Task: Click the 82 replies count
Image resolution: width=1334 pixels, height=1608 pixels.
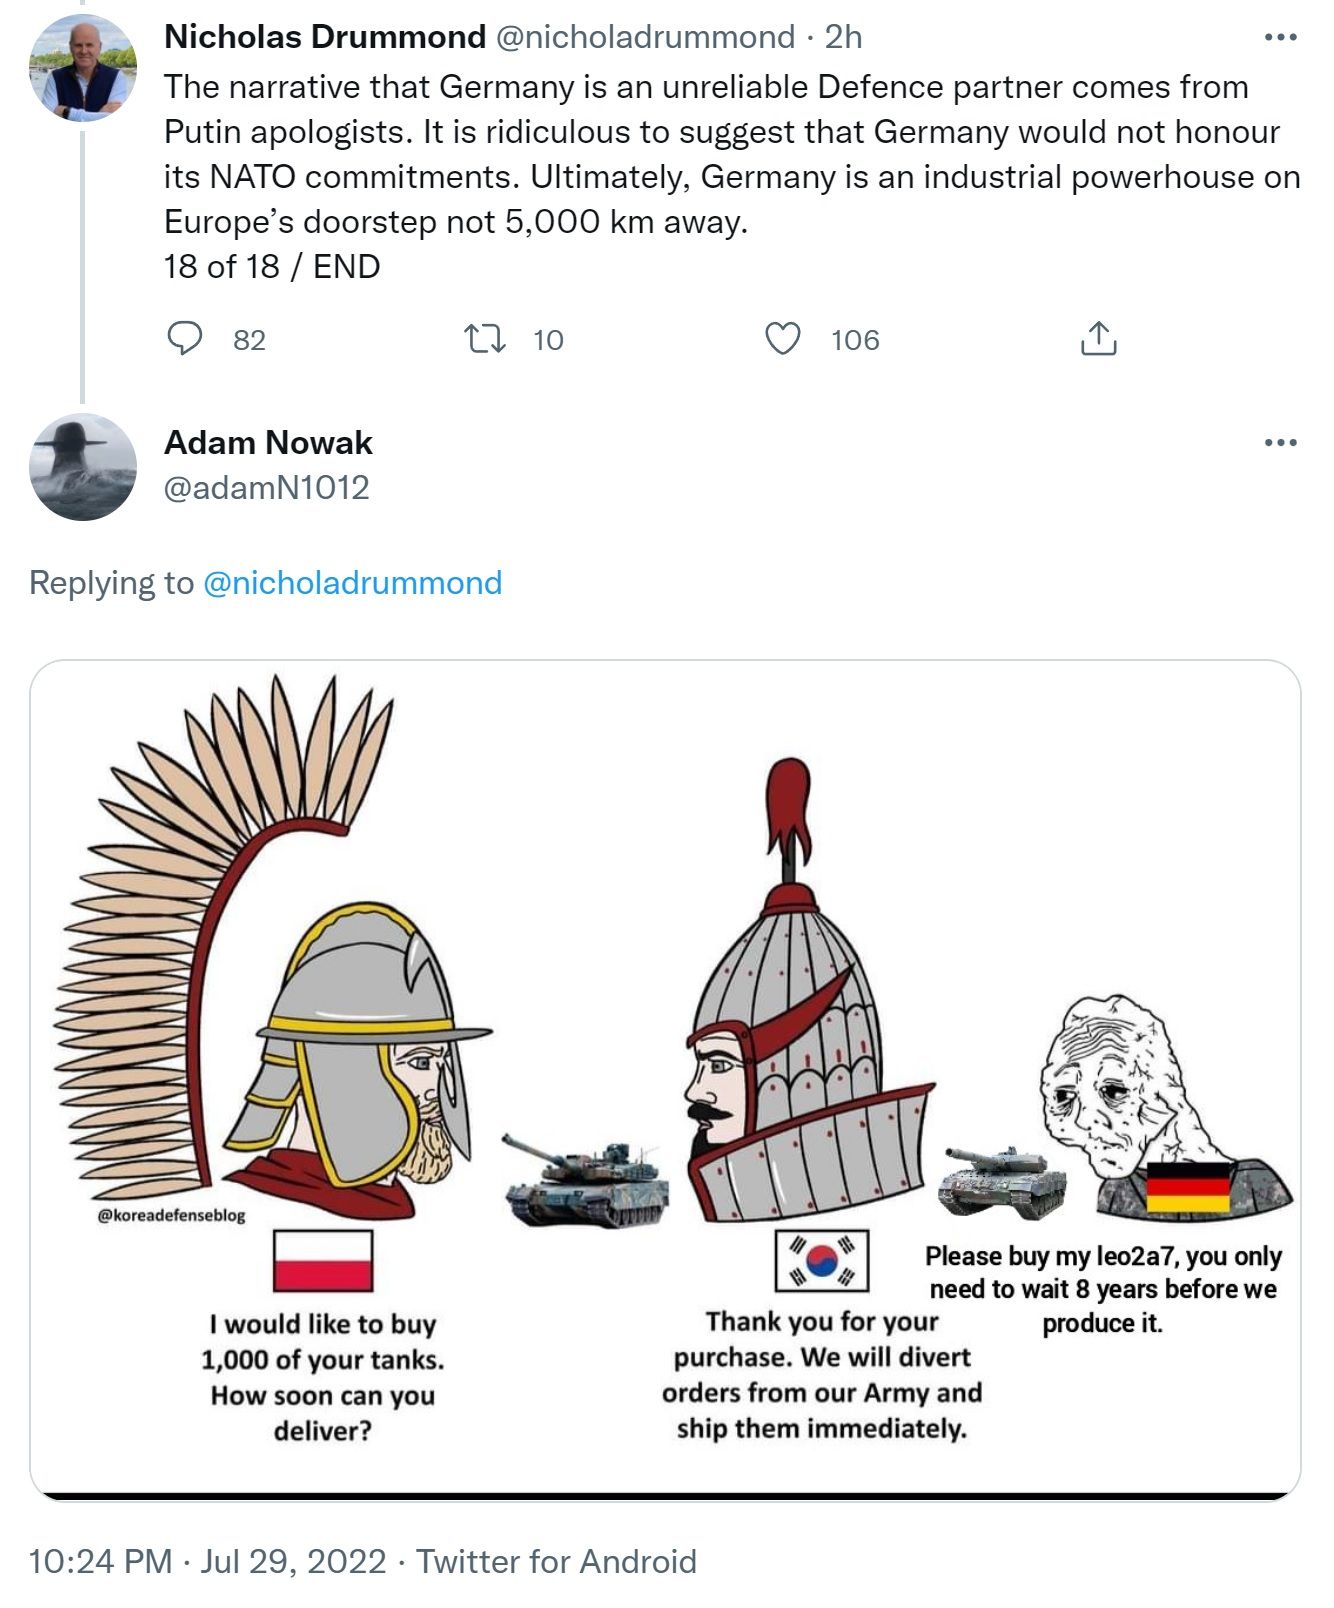Action: (249, 340)
